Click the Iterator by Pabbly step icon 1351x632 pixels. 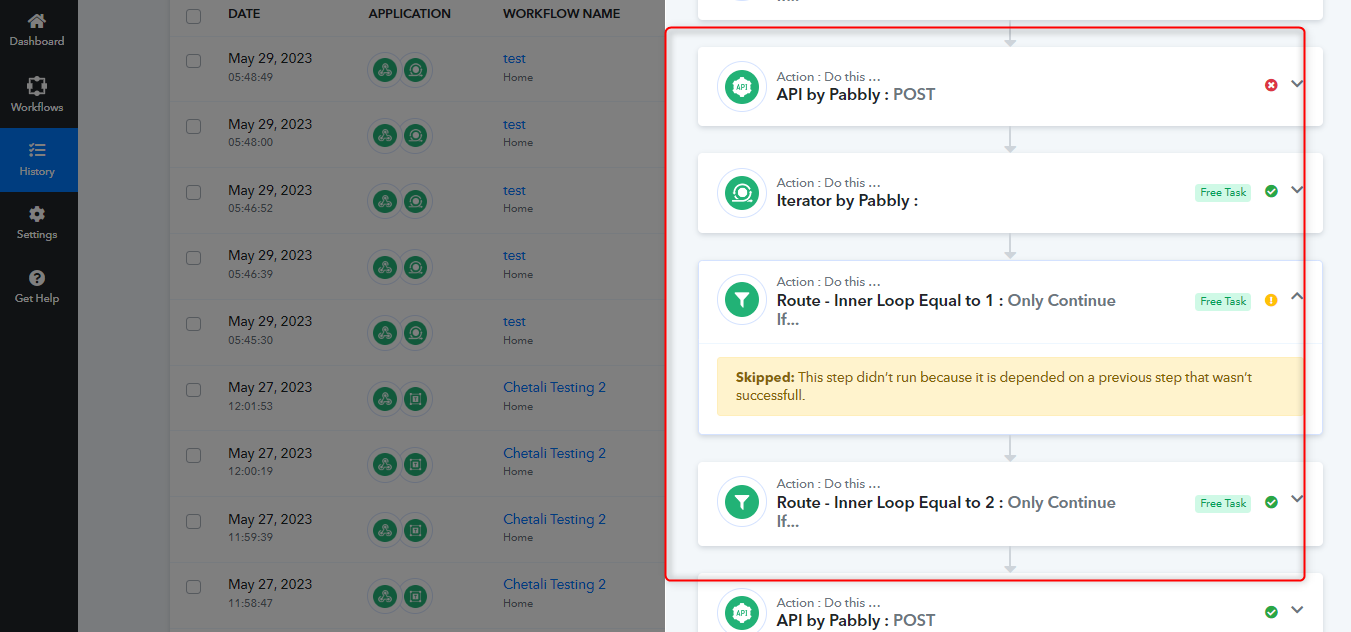pos(742,192)
